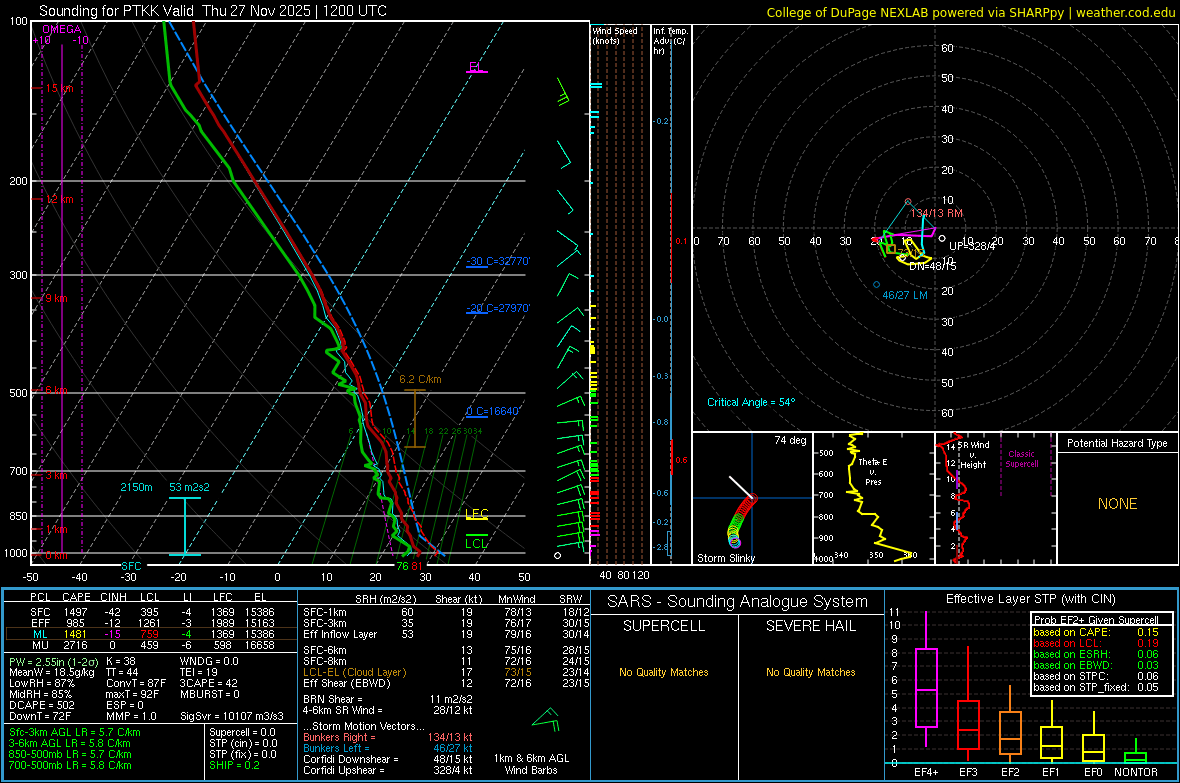Click the 'Corfidi Upshear = 328/4 kt' line
The width and height of the screenshot is (1180, 783).
(x=388, y=769)
